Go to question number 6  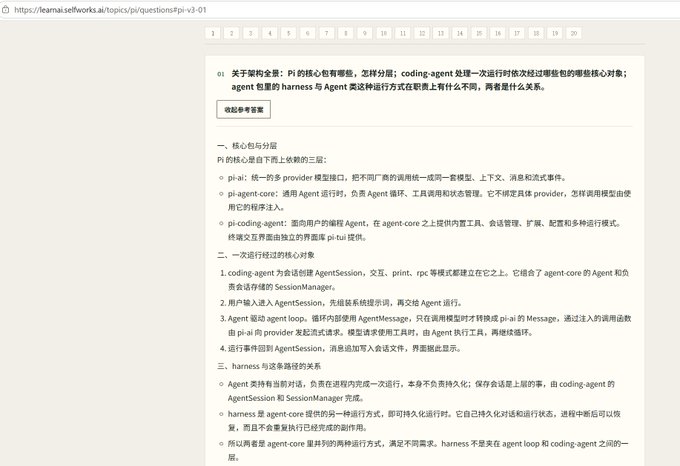(307, 33)
